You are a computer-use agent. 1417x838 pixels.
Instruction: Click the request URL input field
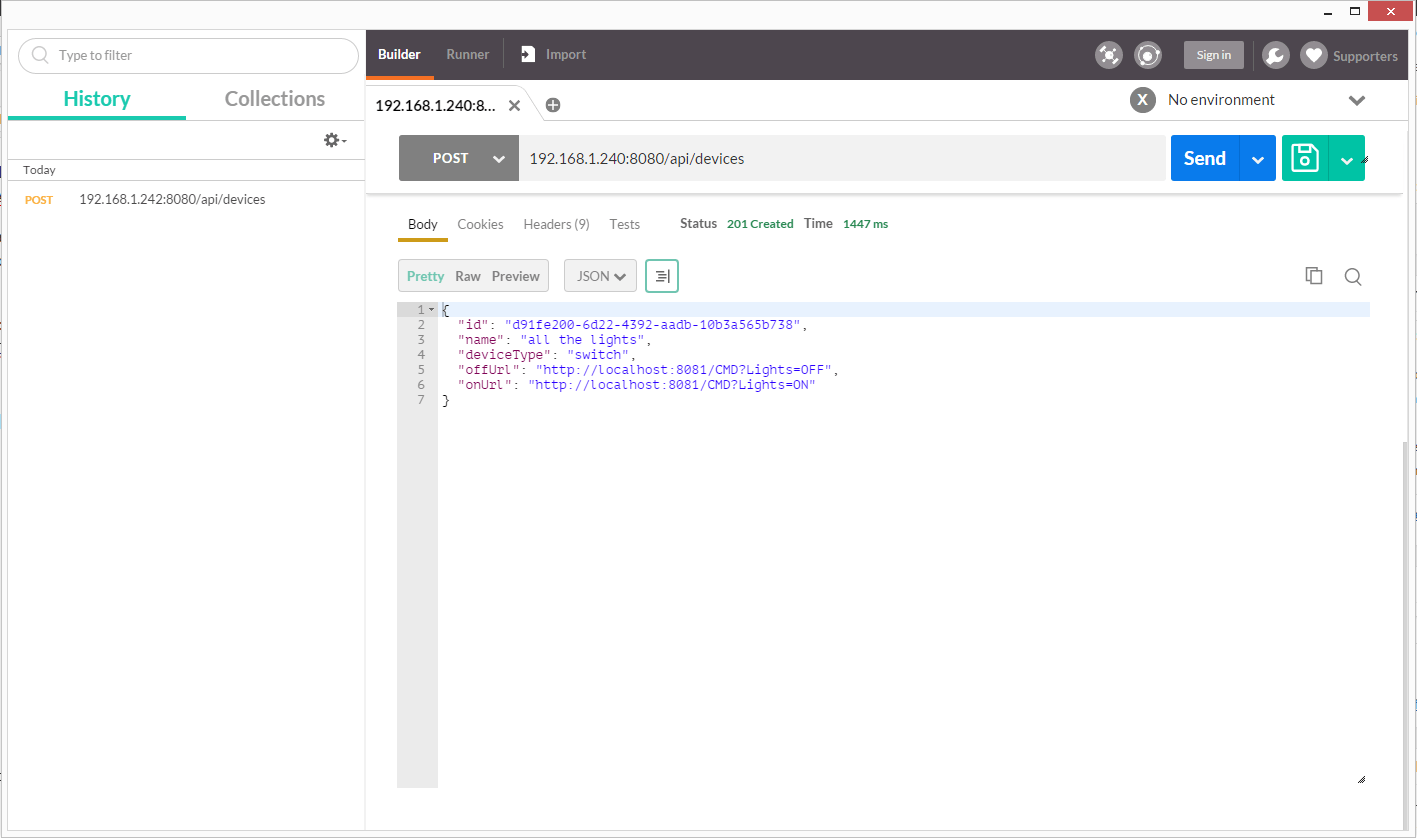[x=842, y=158]
